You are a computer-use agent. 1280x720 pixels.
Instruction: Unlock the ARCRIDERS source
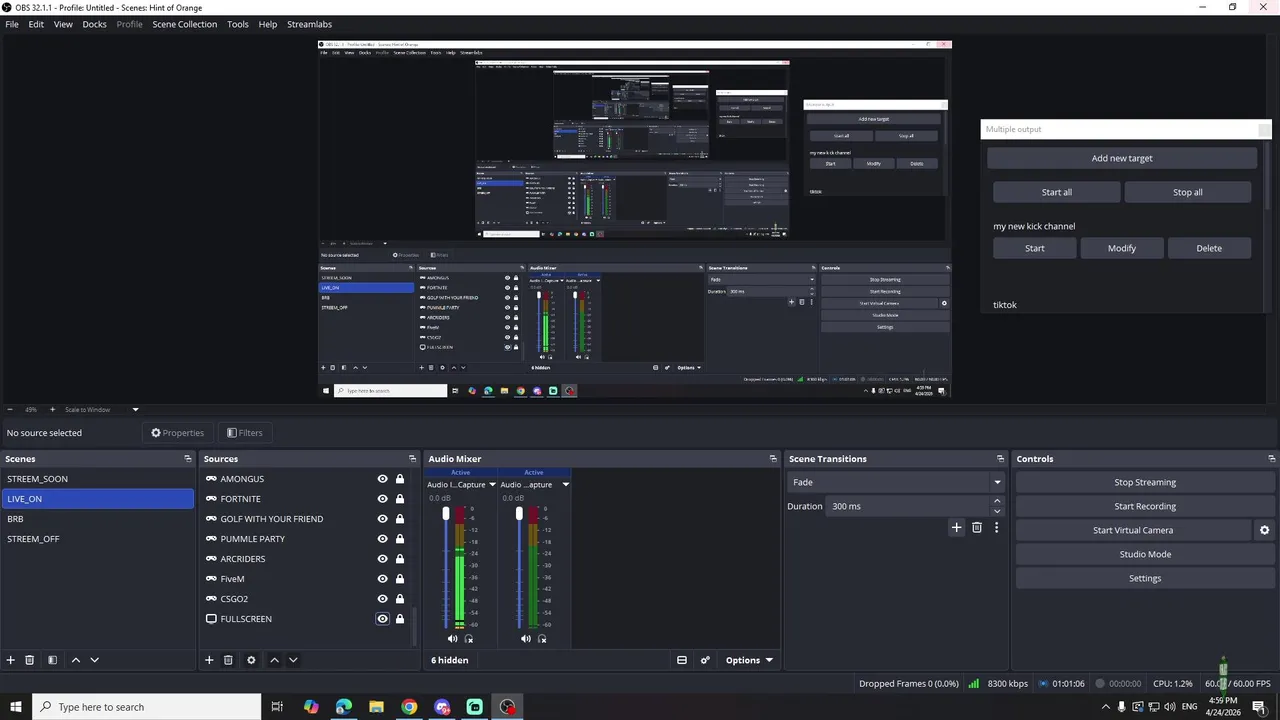[400, 559]
